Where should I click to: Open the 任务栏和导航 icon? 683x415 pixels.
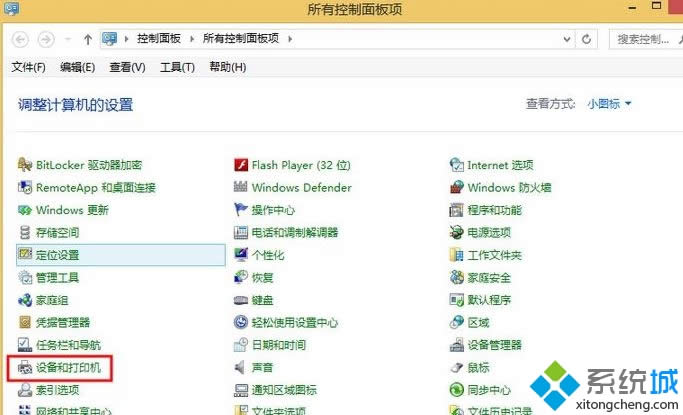point(25,345)
